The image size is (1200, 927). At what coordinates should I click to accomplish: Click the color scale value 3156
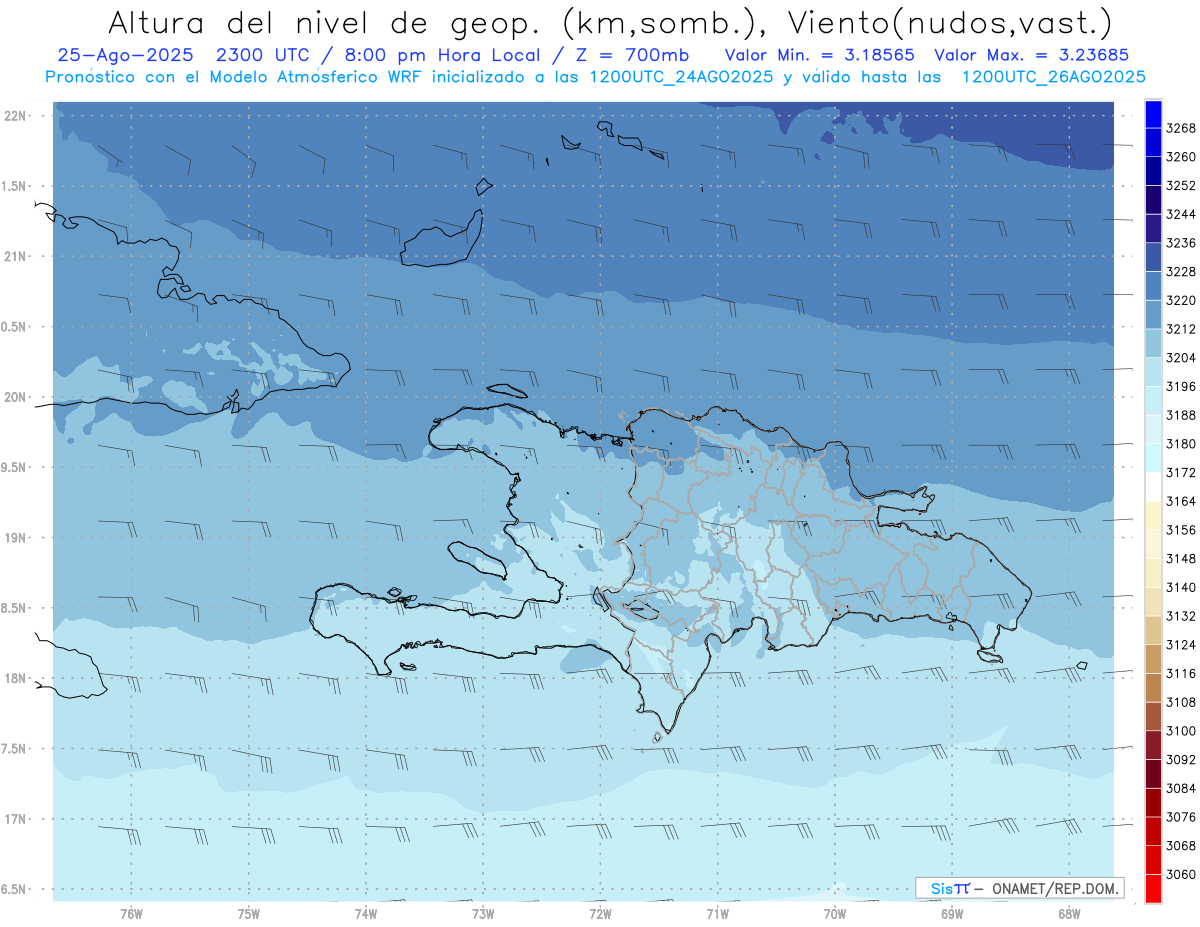tap(1181, 530)
